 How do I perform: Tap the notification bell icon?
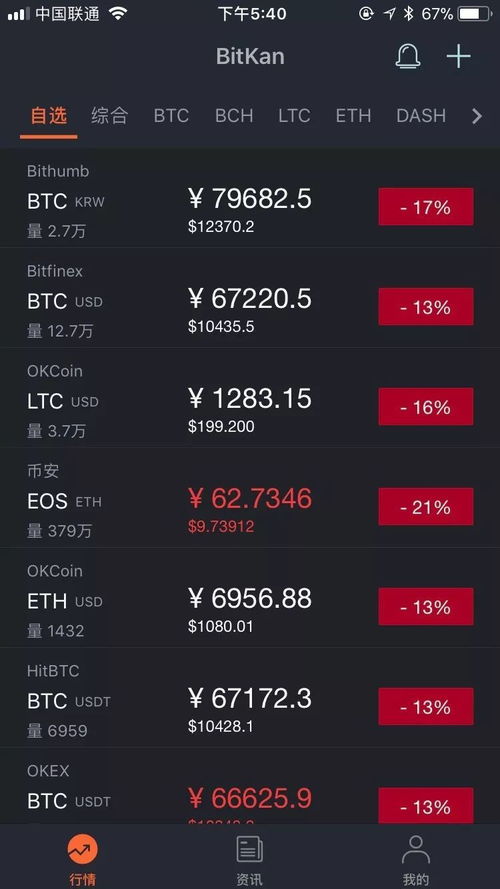click(x=408, y=57)
